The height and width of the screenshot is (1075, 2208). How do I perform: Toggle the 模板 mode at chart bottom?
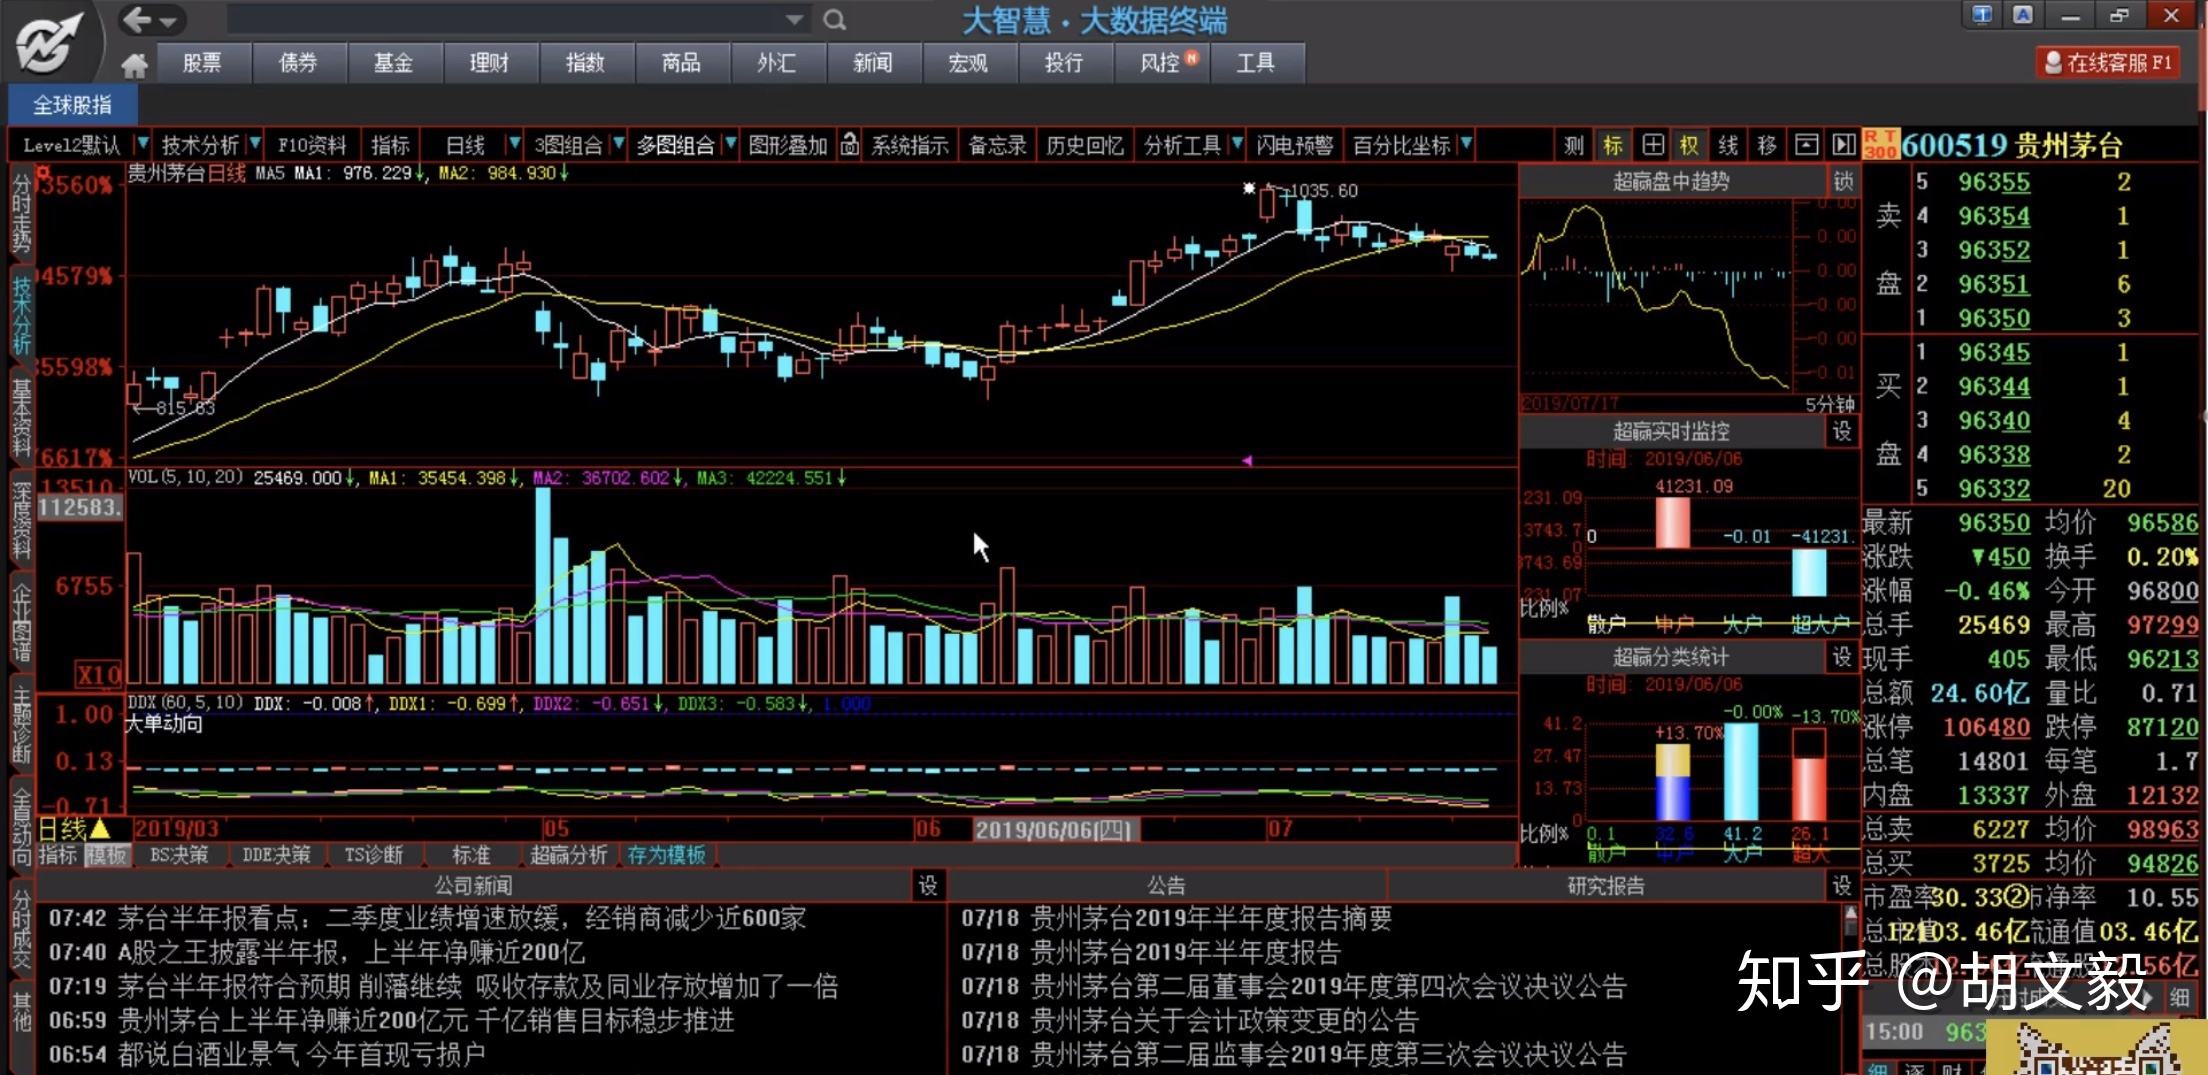pos(106,855)
